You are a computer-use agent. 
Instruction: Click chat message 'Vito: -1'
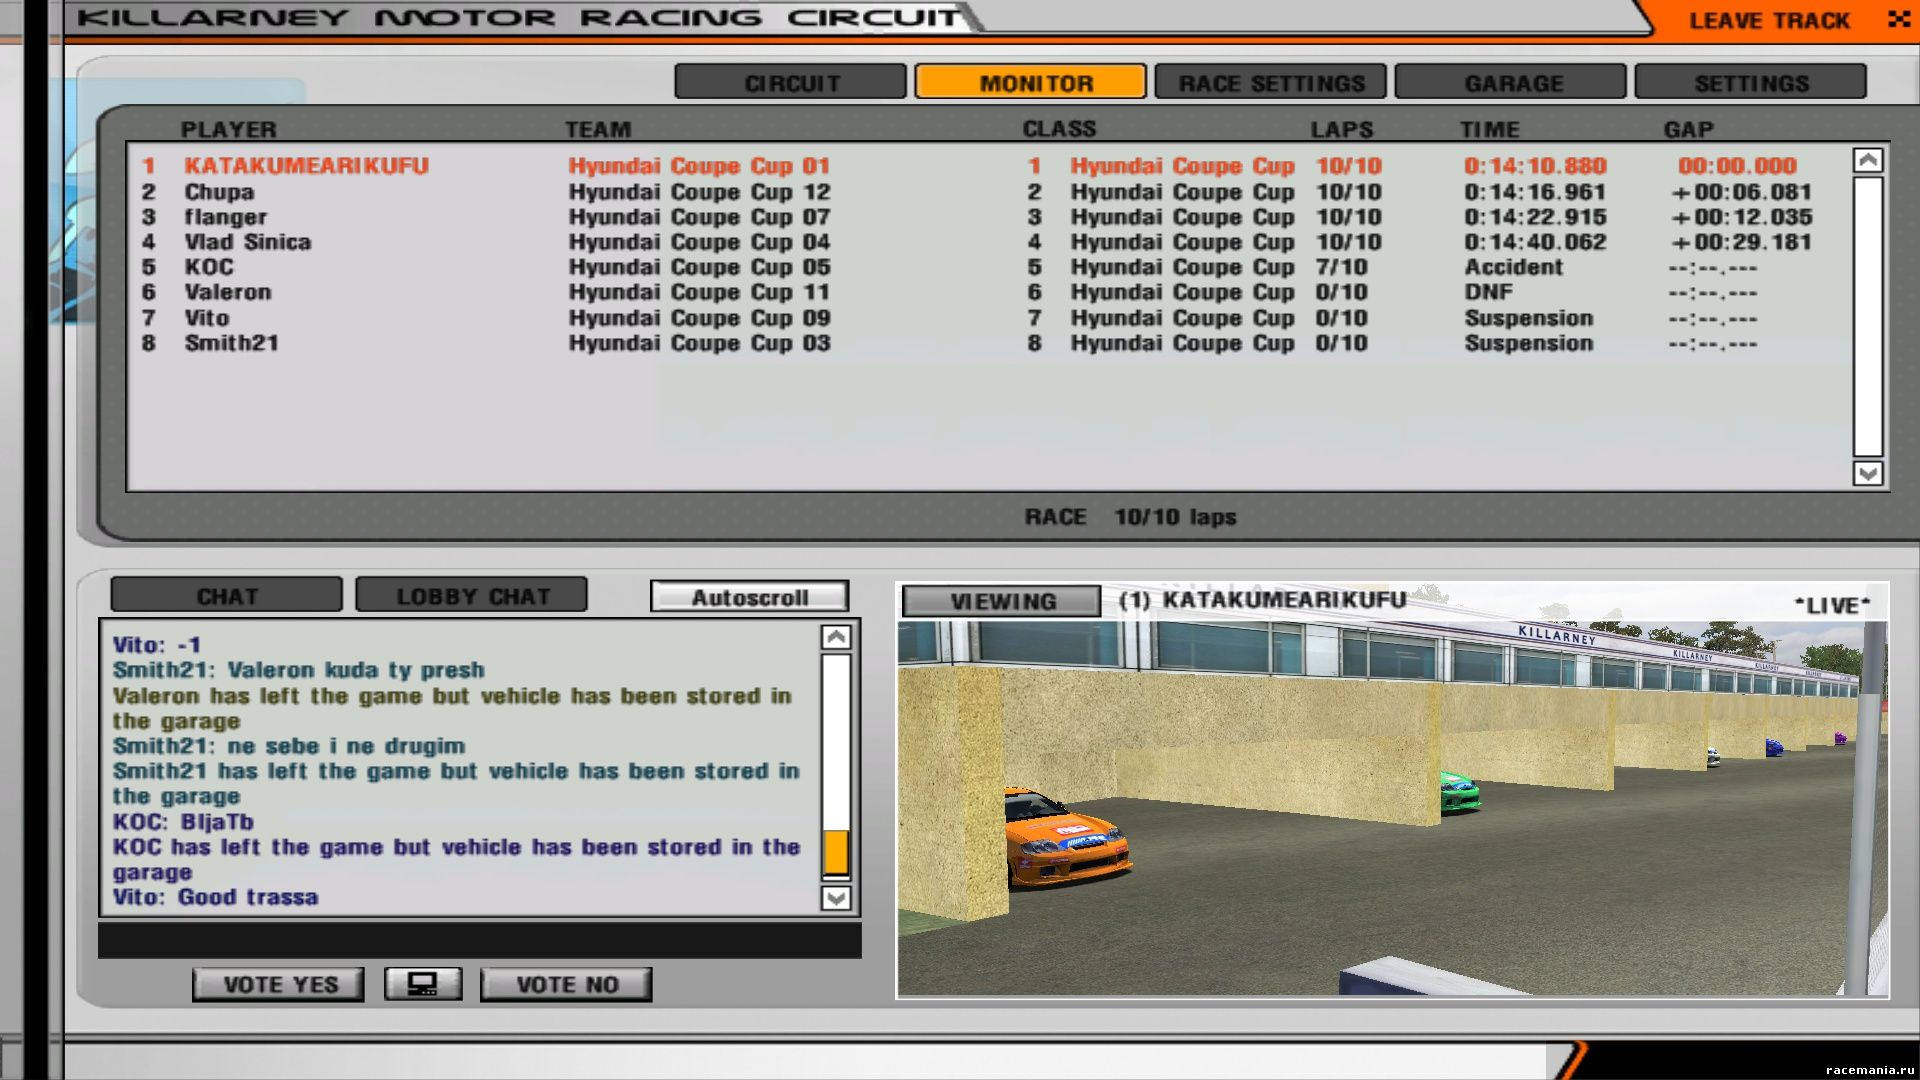[x=156, y=645]
